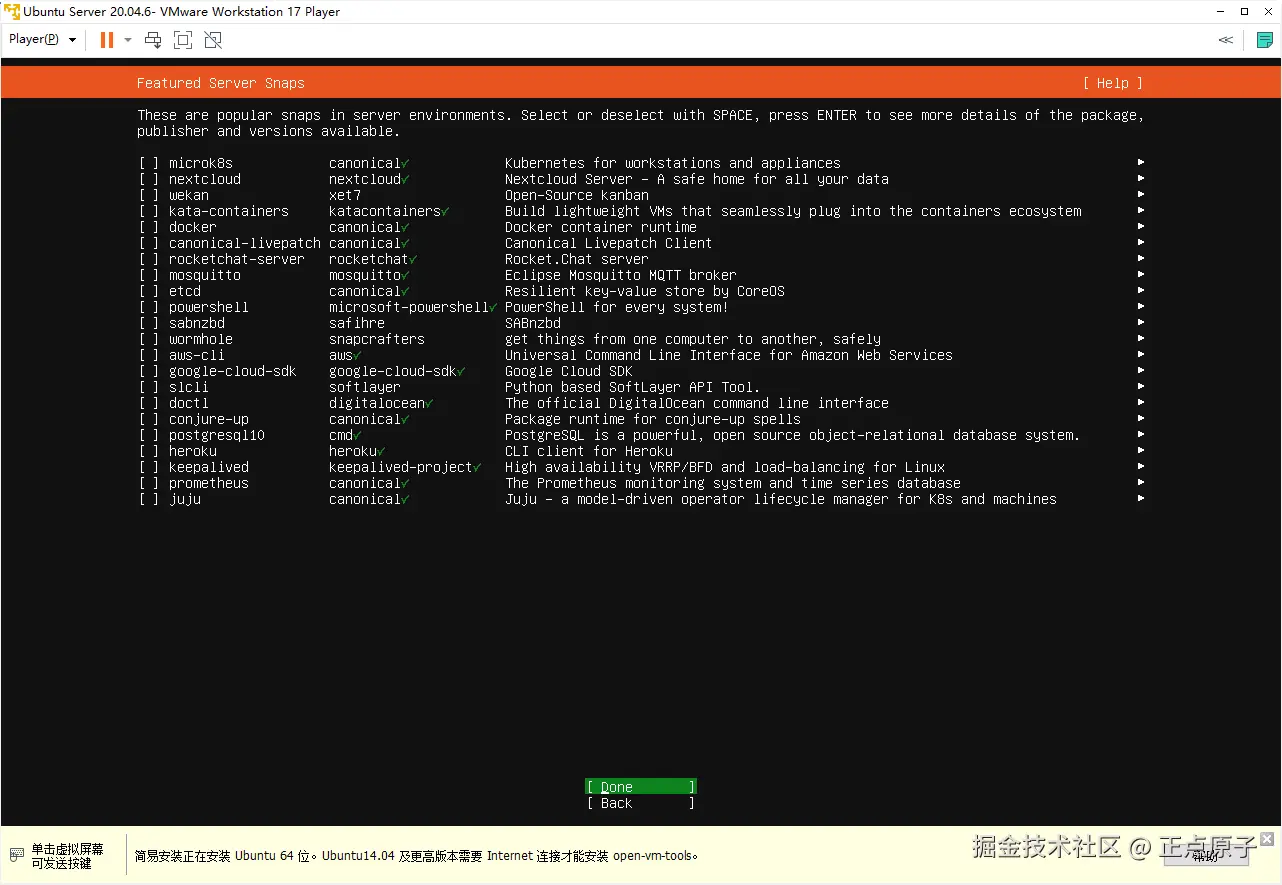Open the green notes icon
Screen dimensions: 1282x885
pos(1264,40)
